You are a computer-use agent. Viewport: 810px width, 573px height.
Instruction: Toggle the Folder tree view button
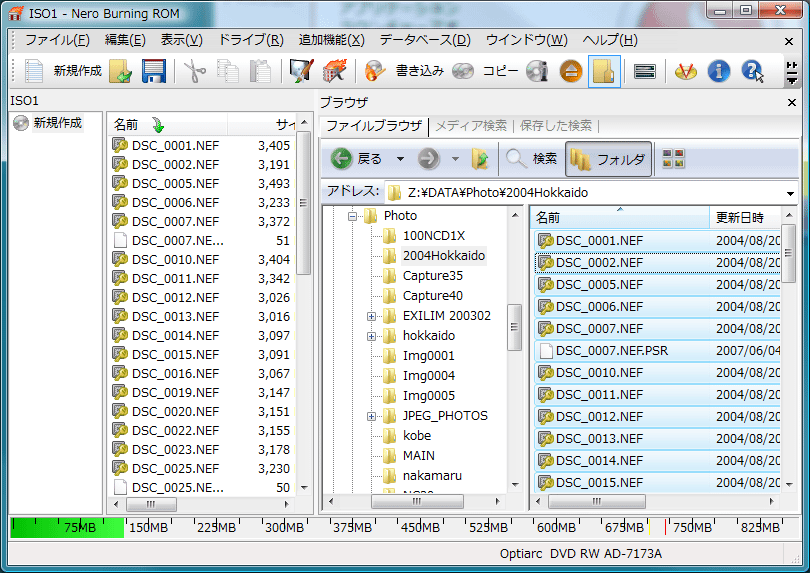pyautogui.click(x=609, y=159)
